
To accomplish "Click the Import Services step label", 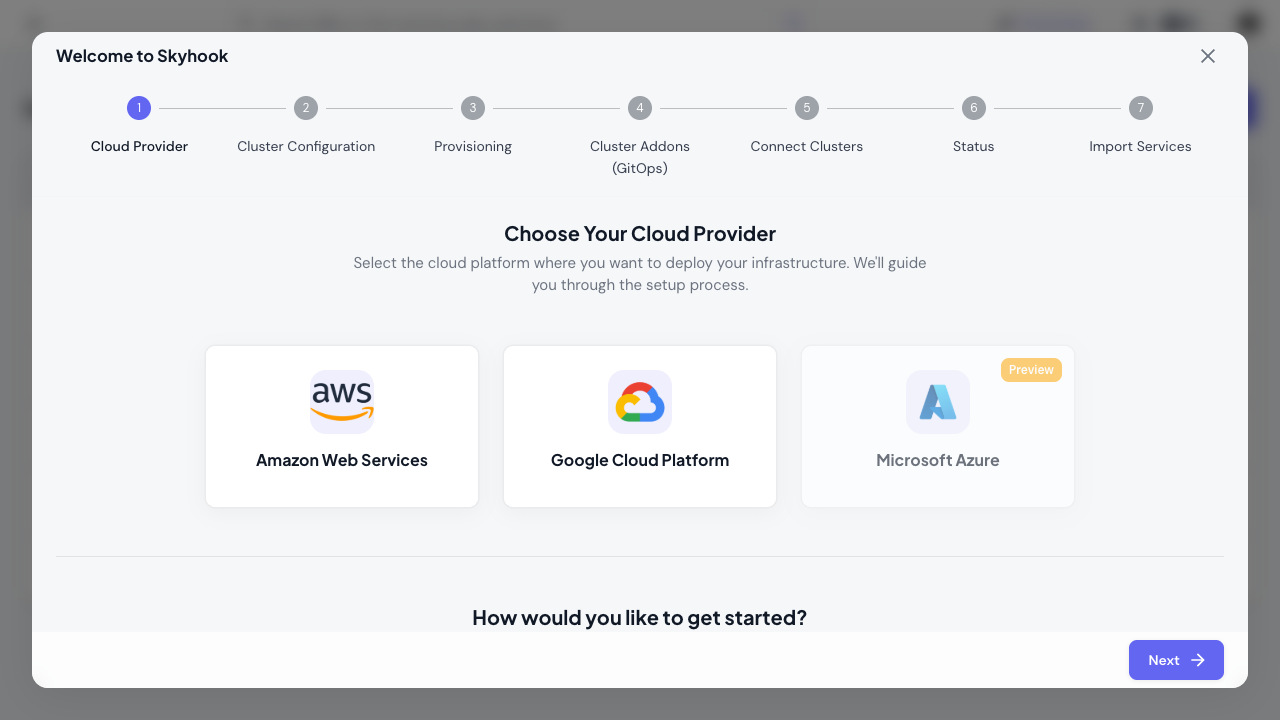I will pyautogui.click(x=1140, y=146).
